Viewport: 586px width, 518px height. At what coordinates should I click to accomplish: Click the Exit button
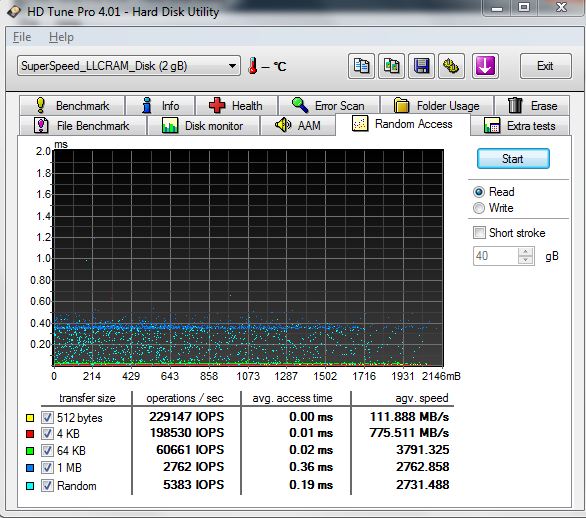(545, 66)
